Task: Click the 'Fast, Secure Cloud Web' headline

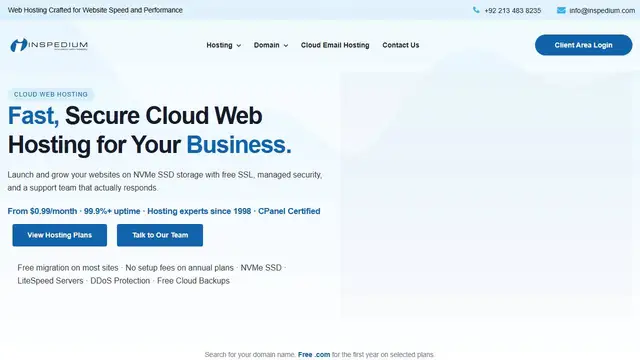Action: pos(135,116)
